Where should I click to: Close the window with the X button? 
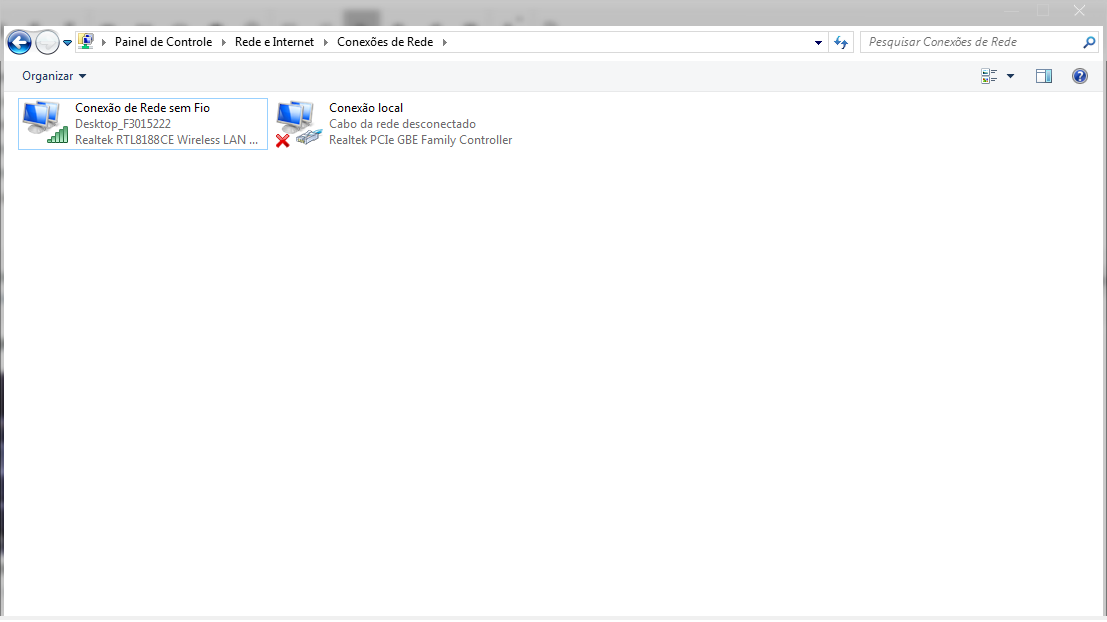[x=1079, y=11]
